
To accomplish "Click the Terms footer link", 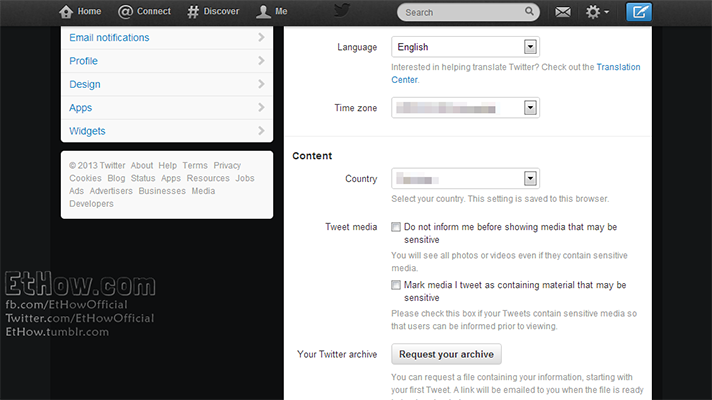I will pyautogui.click(x=195, y=165).
